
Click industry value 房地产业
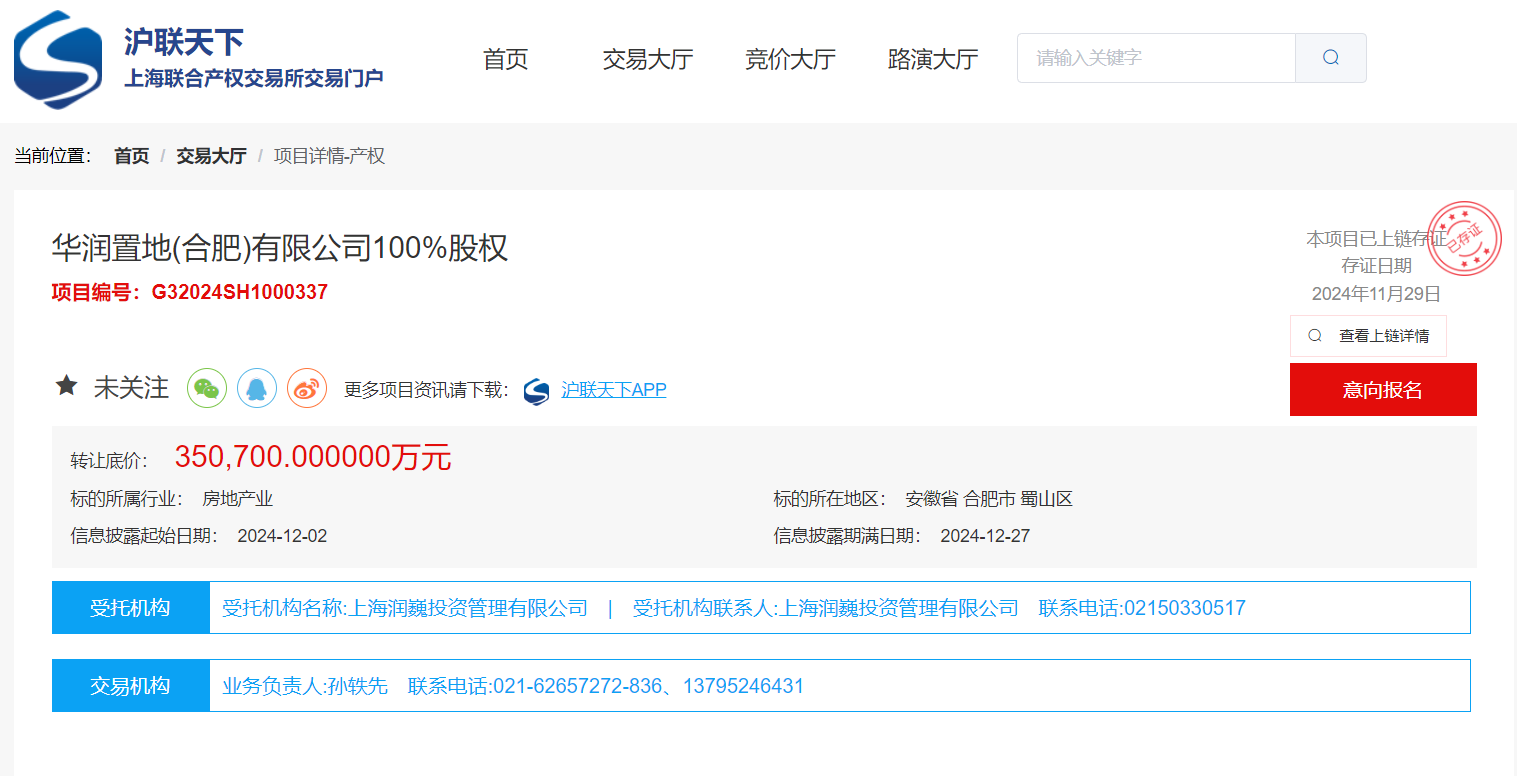coord(237,499)
